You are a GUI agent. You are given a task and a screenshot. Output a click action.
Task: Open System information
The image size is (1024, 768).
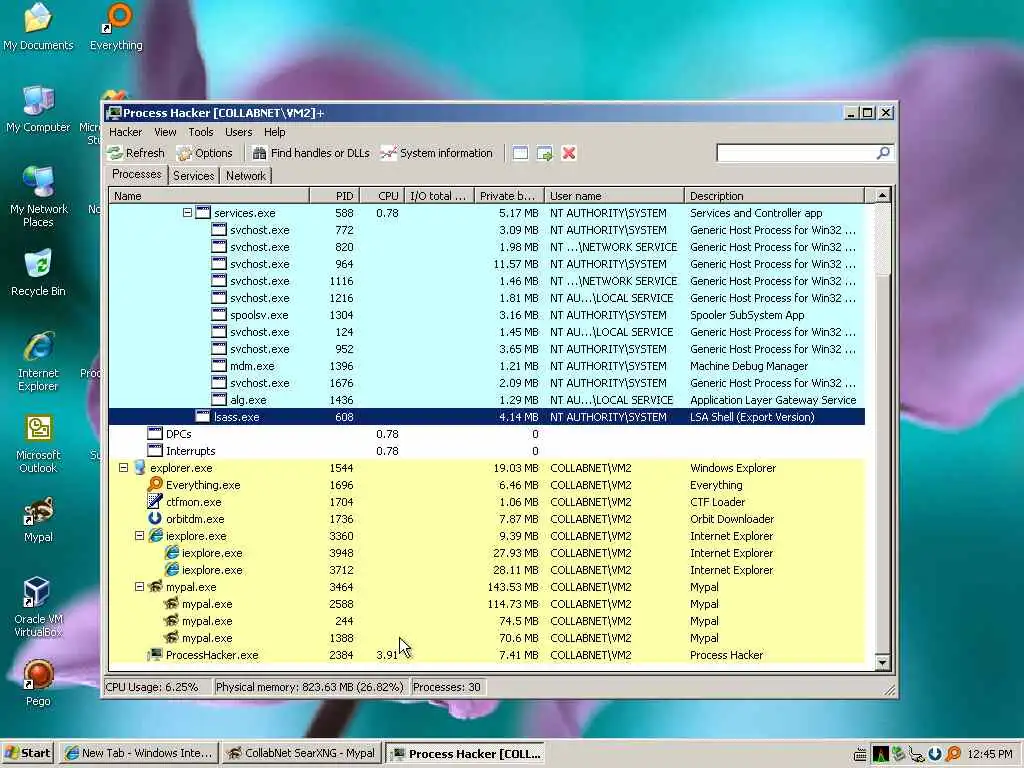pyautogui.click(x=437, y=153)
